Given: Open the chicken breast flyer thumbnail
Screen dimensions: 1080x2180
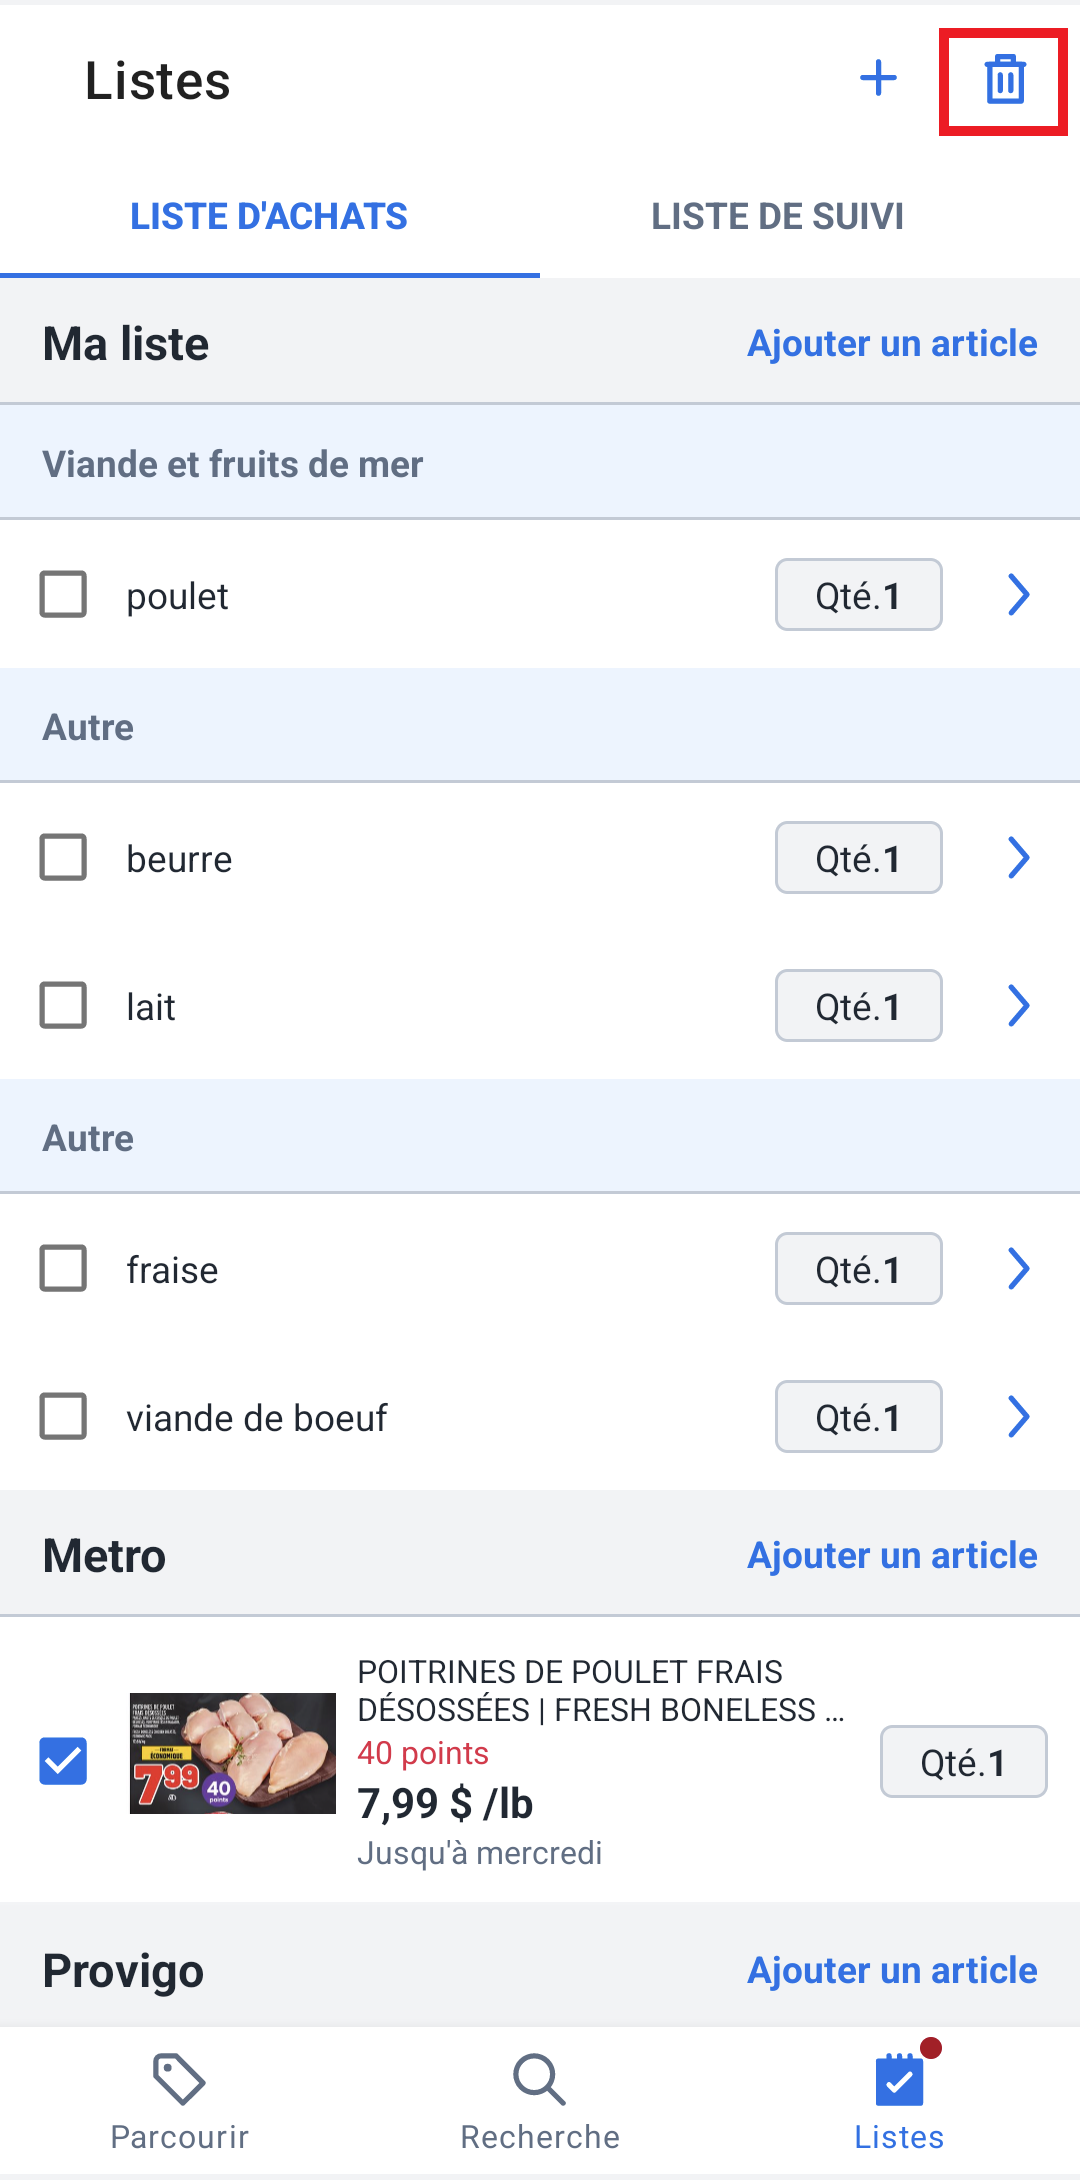Looking at the screenshot, I should pyautogui.click(x=233, y=1753).
